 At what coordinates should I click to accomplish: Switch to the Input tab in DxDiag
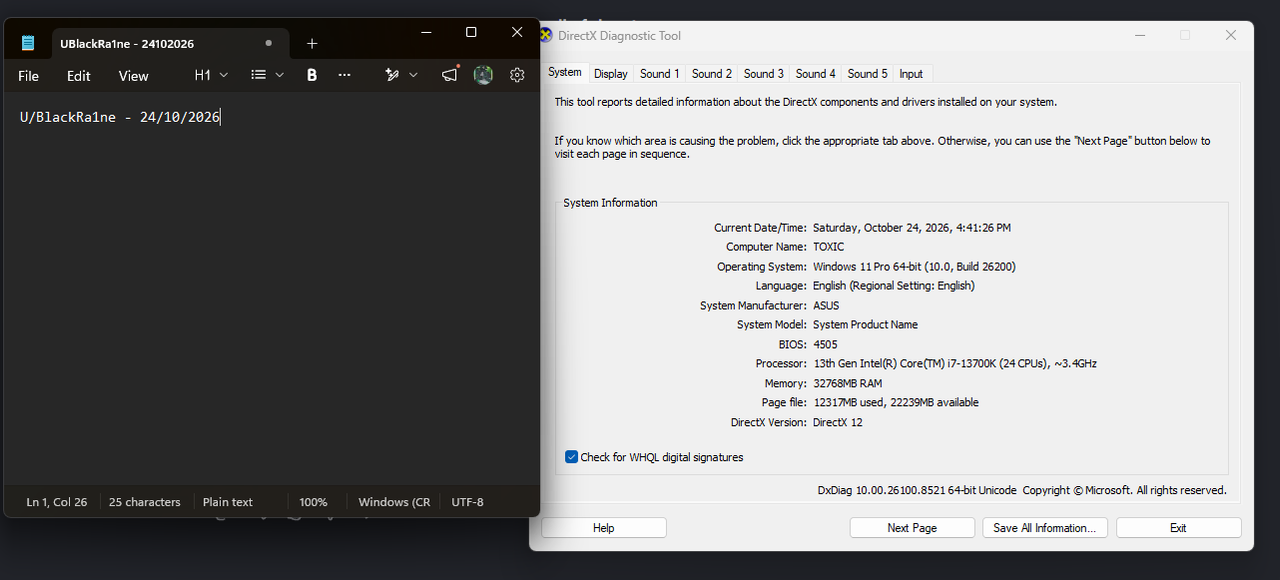coord(911,74)
